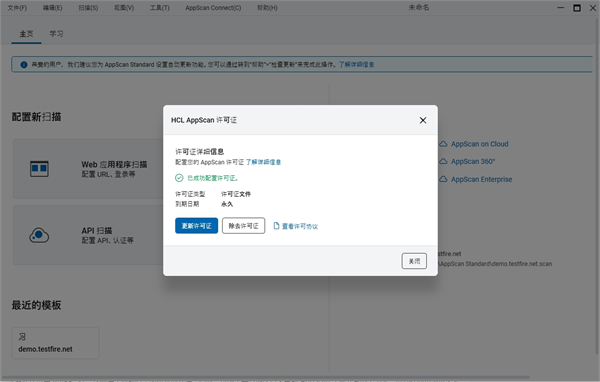
Task: Click cloud icon beside AppScan Enterprise
Action: coord(443,179)
